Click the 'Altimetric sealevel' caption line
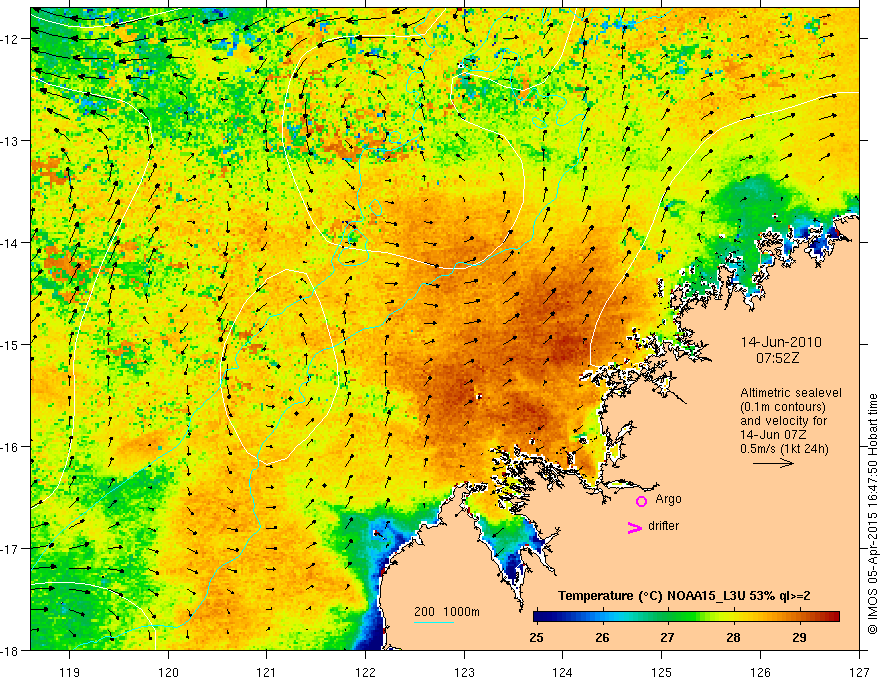880x680 pixels. click(x=791, y=393)
